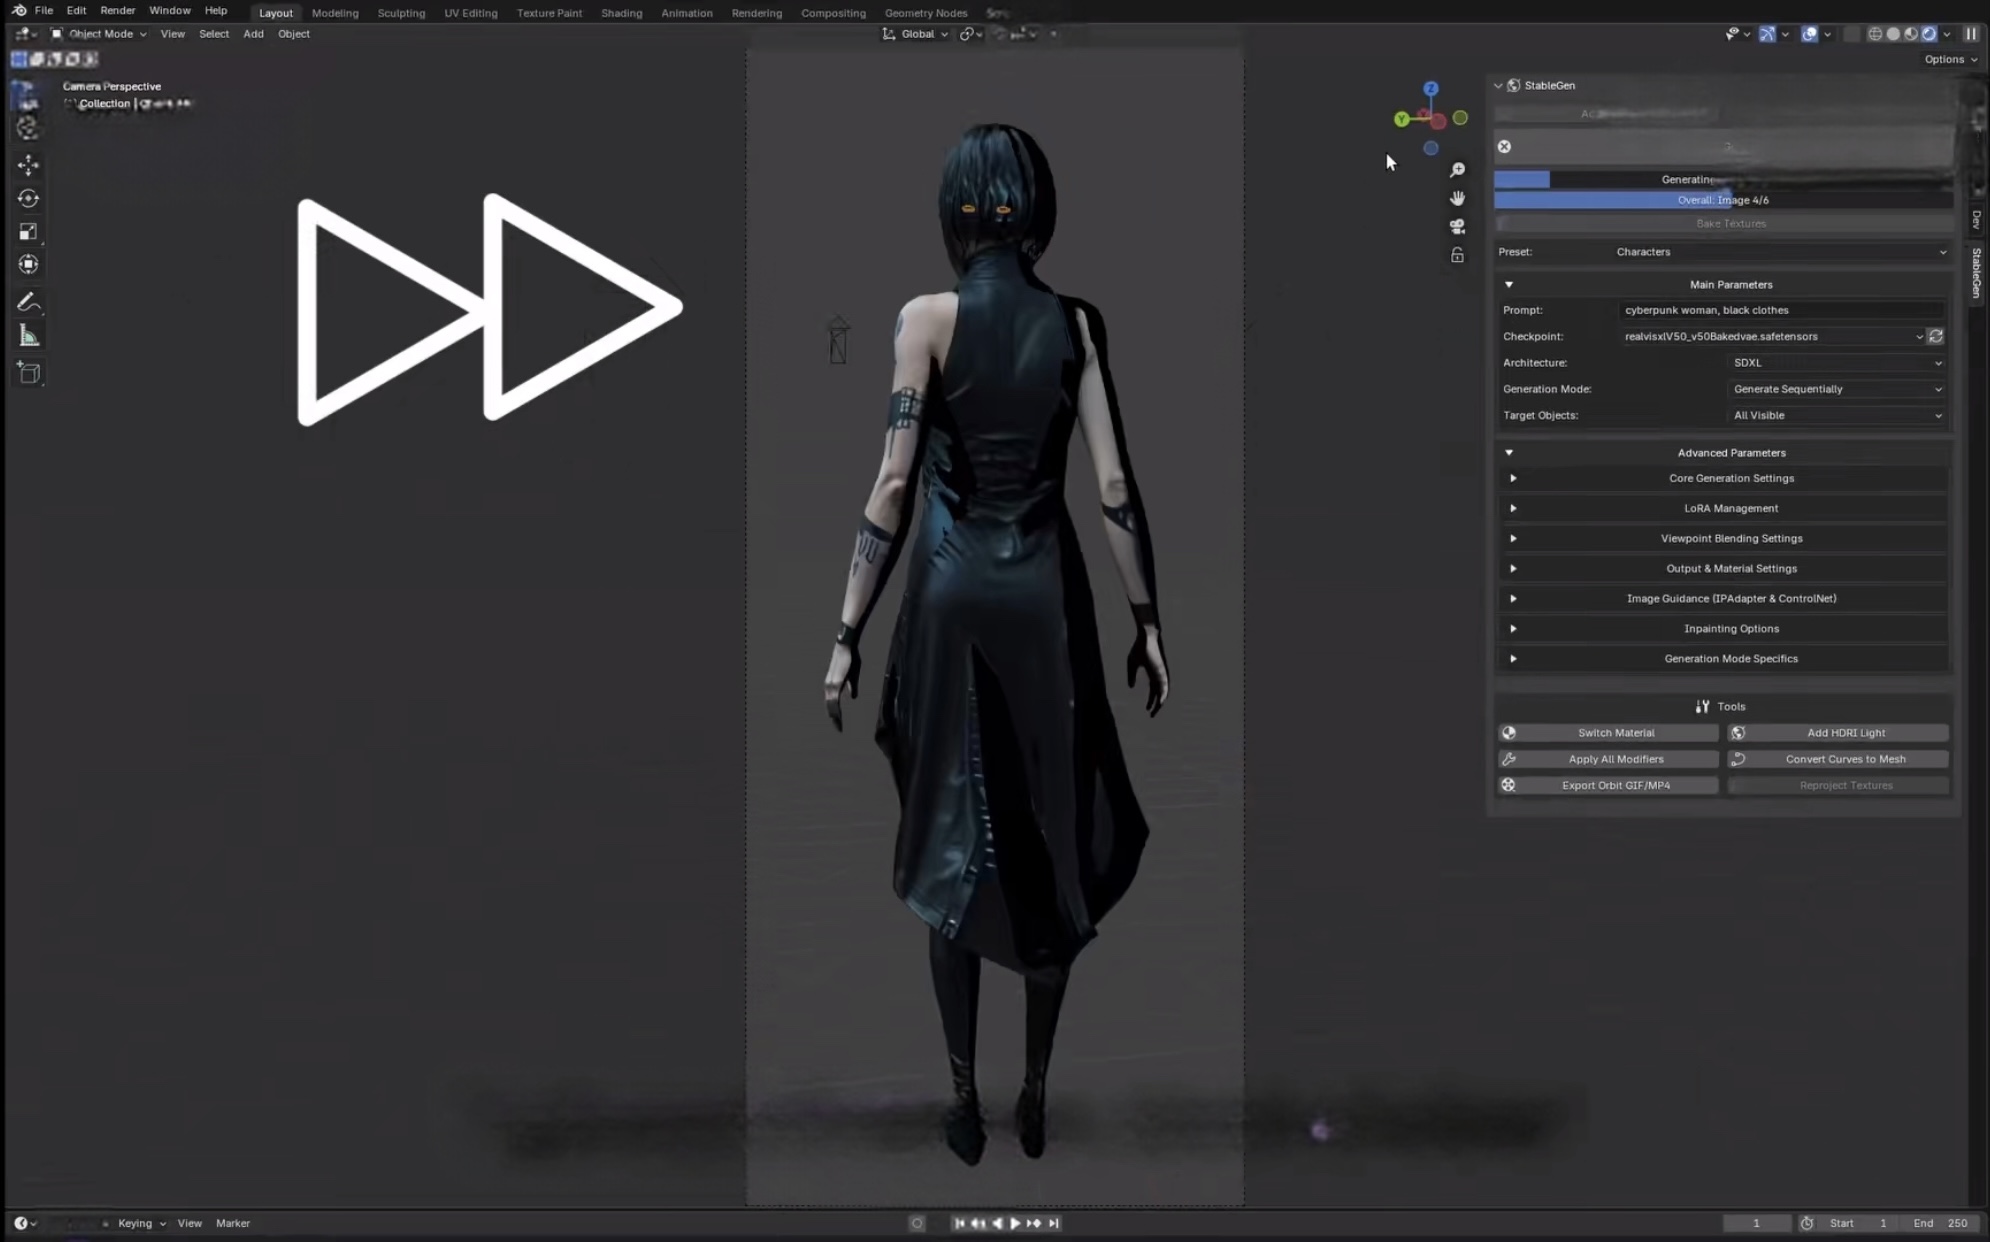Select the Rotate tool
Image resolution: width=1990 pixels, height=1242 pixels.
(28, 198)
